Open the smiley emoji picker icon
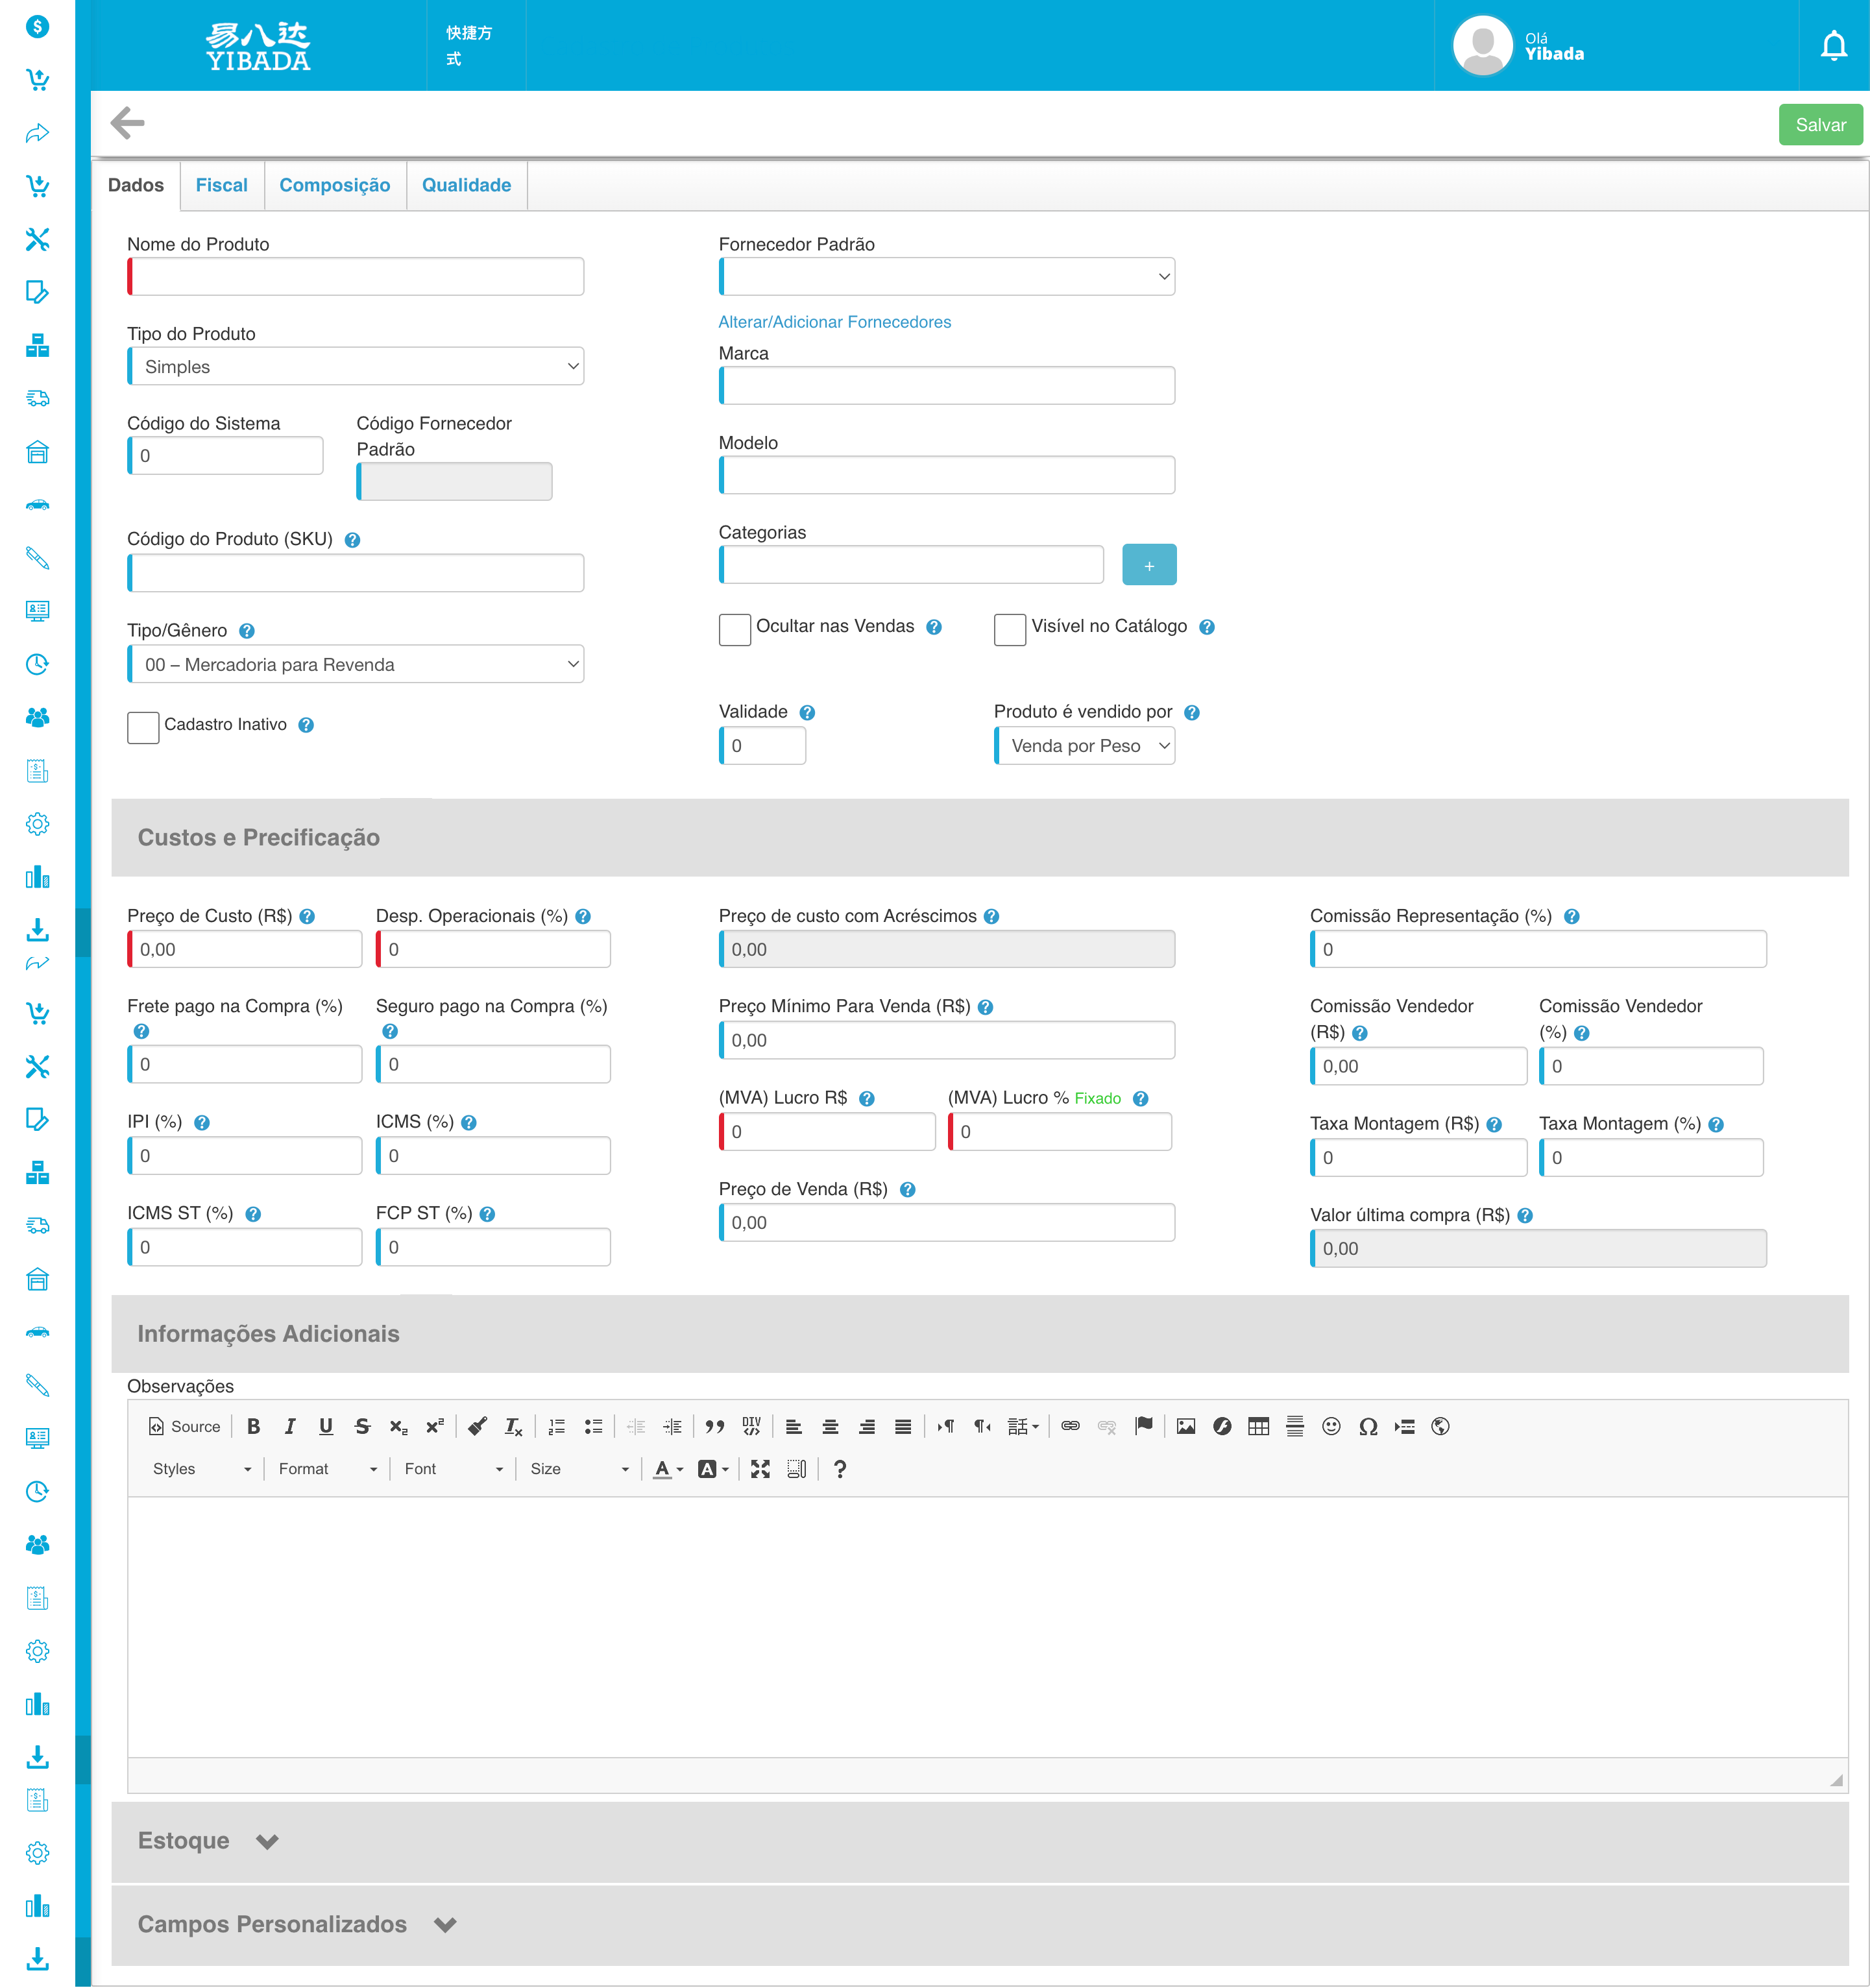The image size is (1870, 1988). point(1330,1426)
